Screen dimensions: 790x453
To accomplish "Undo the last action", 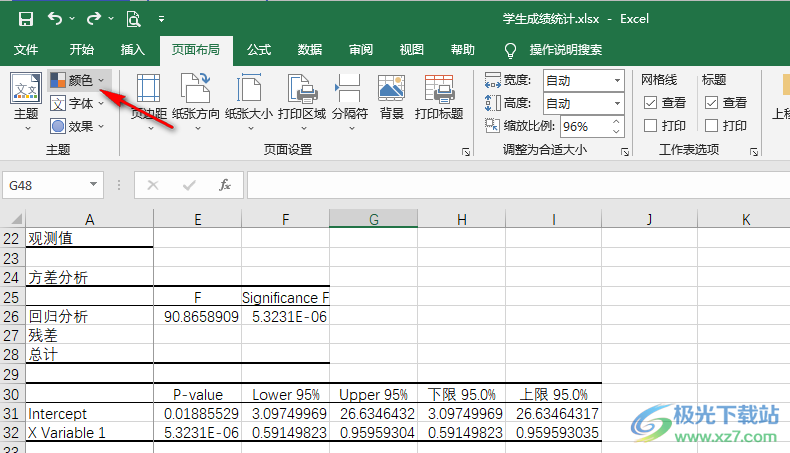I will [55, 19].
